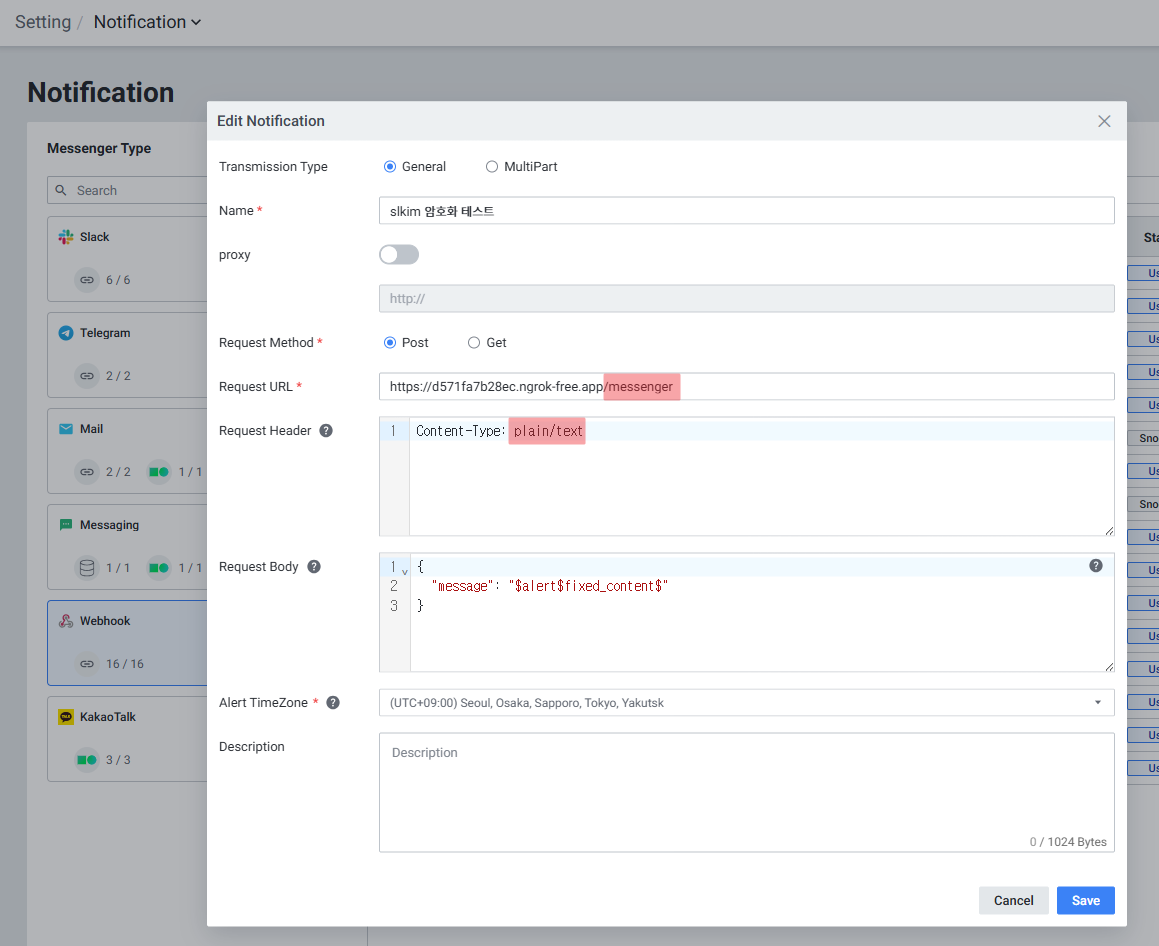Click the Request Header help icon
1159x946 pixels.
click(325, 431)
